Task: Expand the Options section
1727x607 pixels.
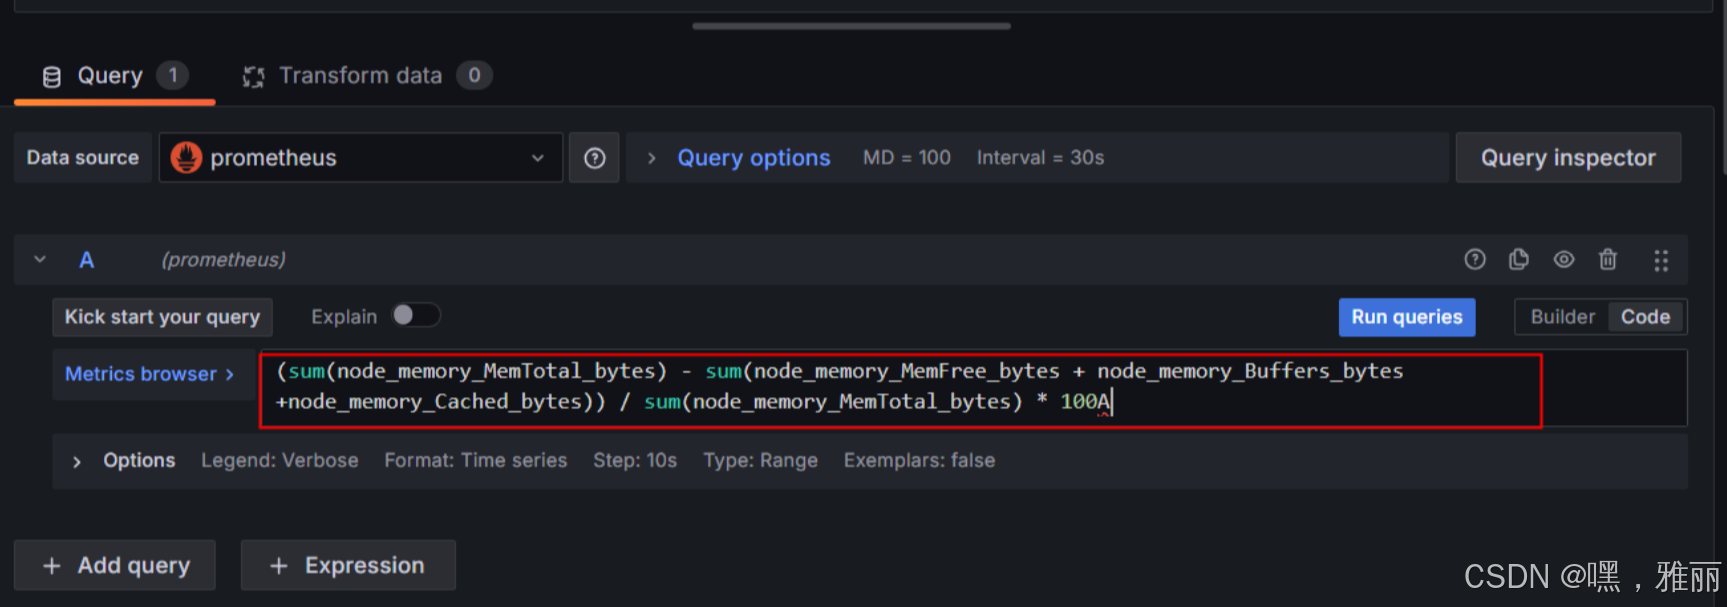Action: [x=77, y=461]
